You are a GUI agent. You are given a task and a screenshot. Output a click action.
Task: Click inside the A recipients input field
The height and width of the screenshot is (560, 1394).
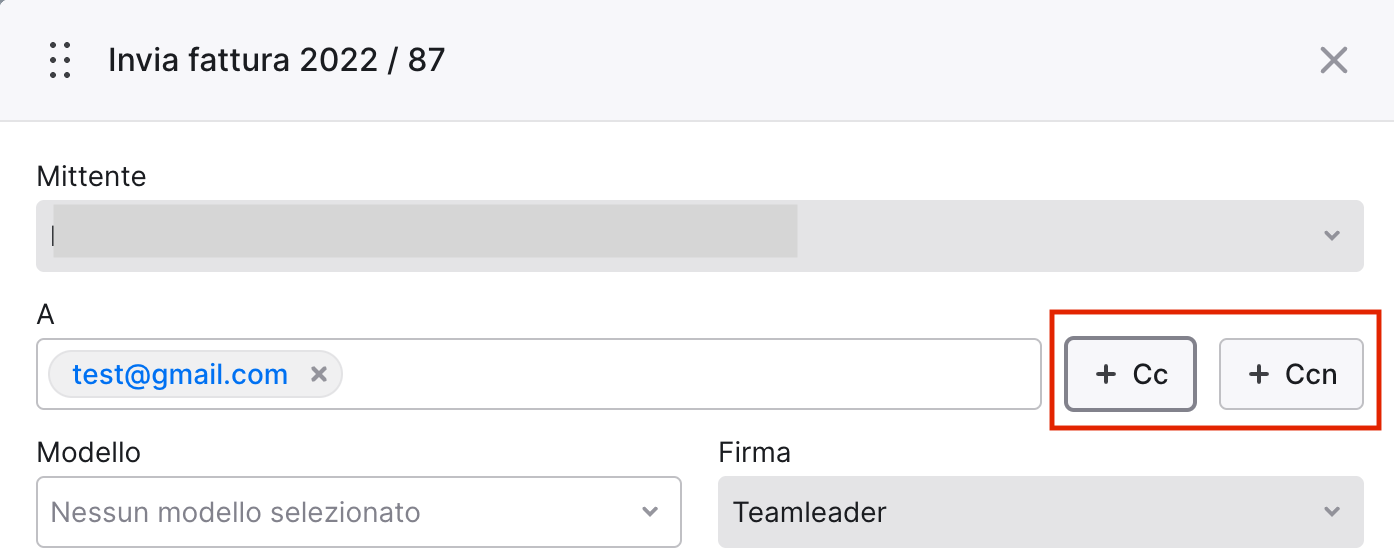tap(690, 374)
